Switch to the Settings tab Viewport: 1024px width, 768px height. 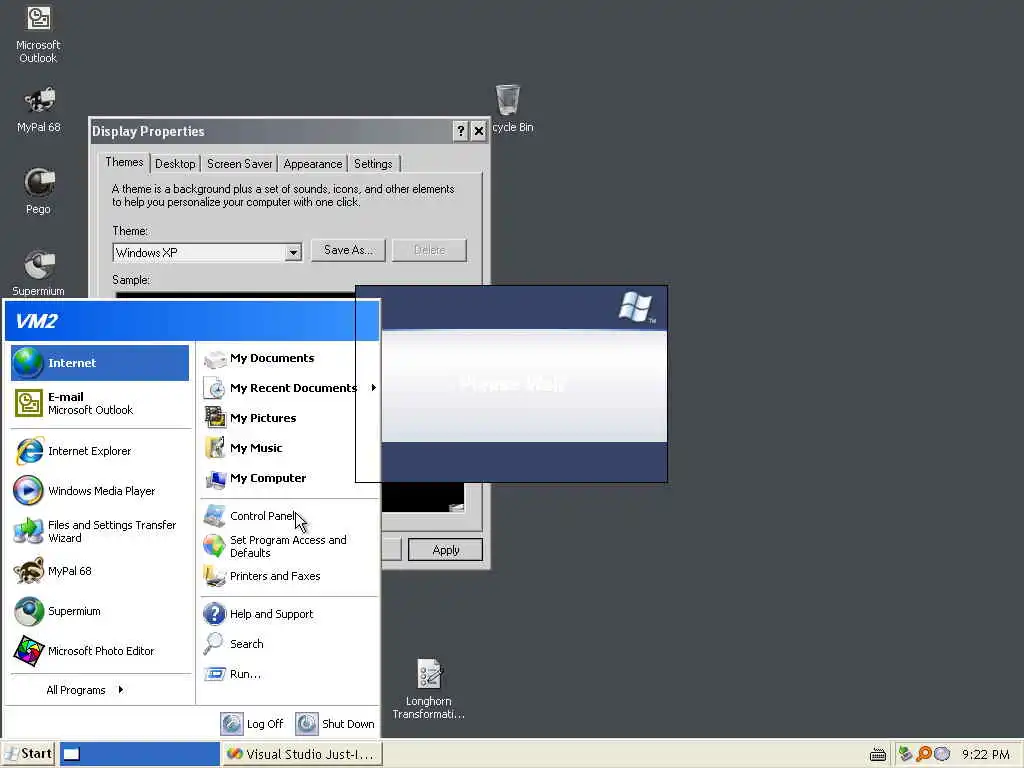pyautogui.click(x=373, y=164)
